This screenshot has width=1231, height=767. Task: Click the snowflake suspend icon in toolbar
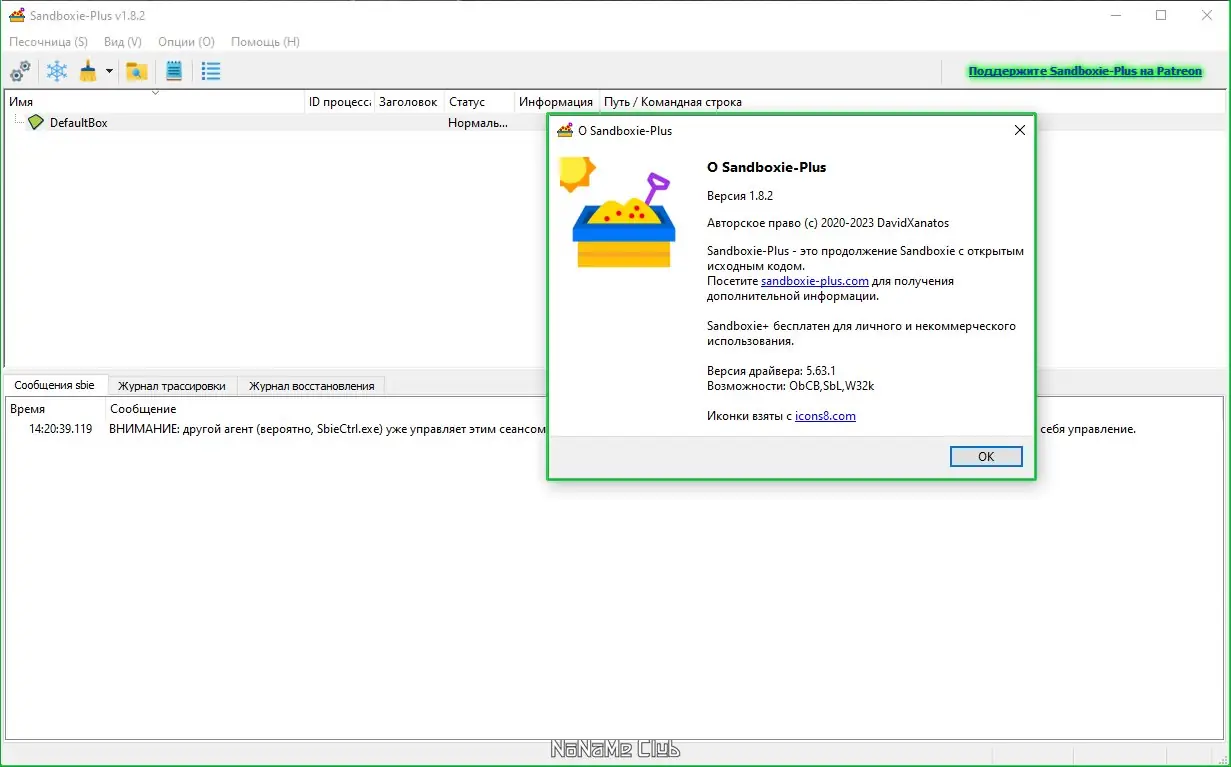58,71
